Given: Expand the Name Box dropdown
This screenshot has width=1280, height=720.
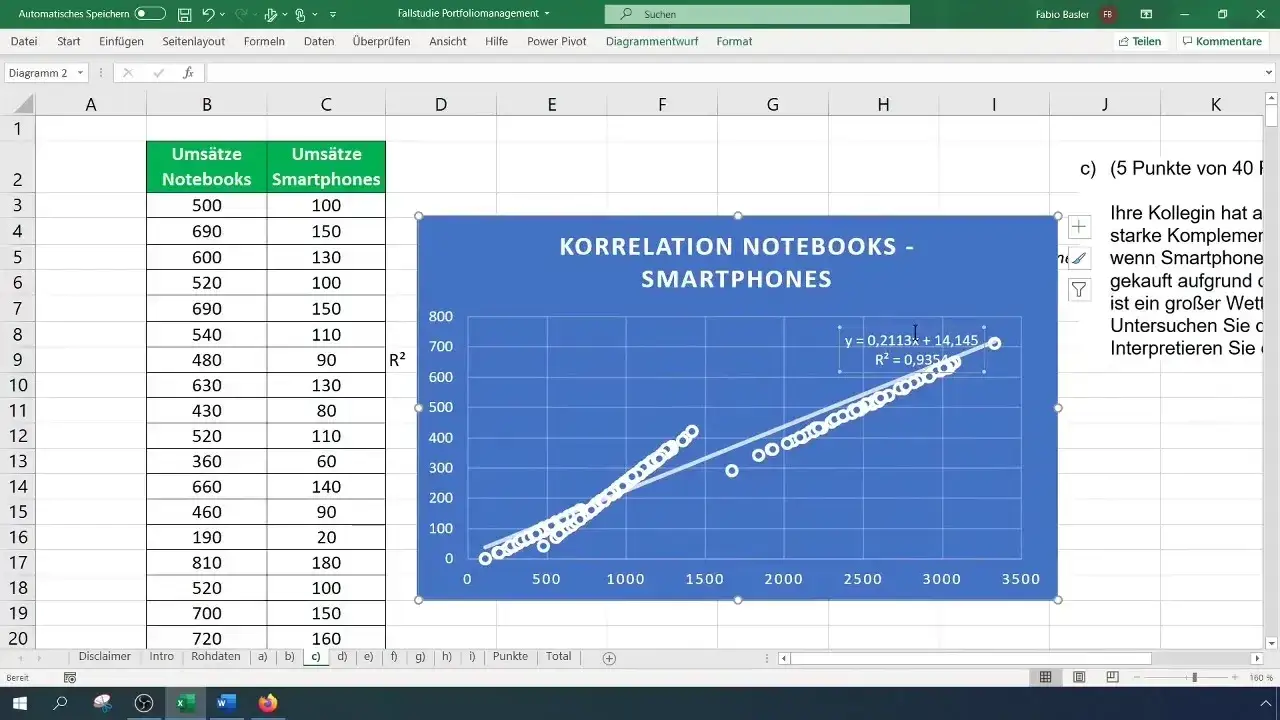Looking at the screenshot, I should [80, 73].
